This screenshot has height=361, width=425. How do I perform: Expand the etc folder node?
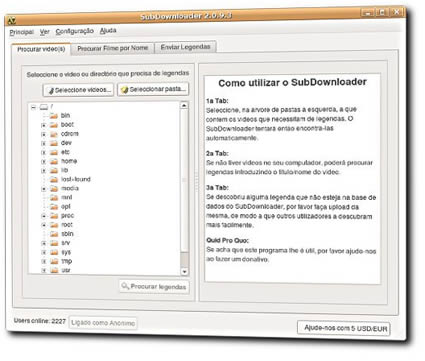pyautogui.click(x=43, y=153)
